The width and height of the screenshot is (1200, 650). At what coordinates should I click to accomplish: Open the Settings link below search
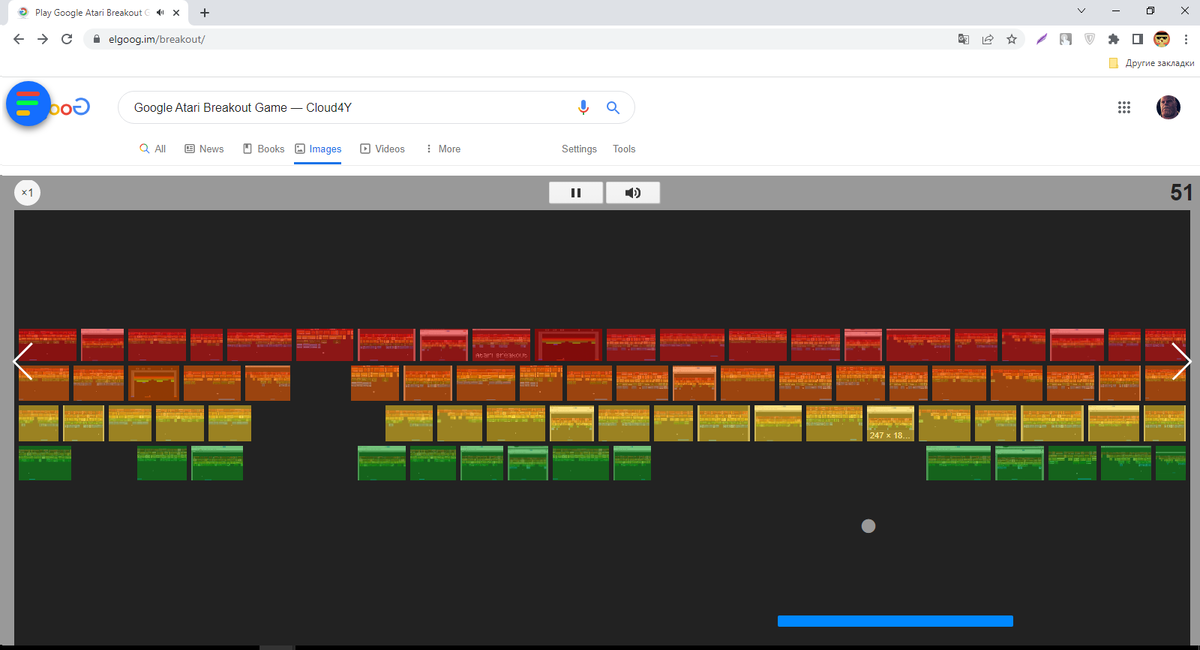coord(579,149)
